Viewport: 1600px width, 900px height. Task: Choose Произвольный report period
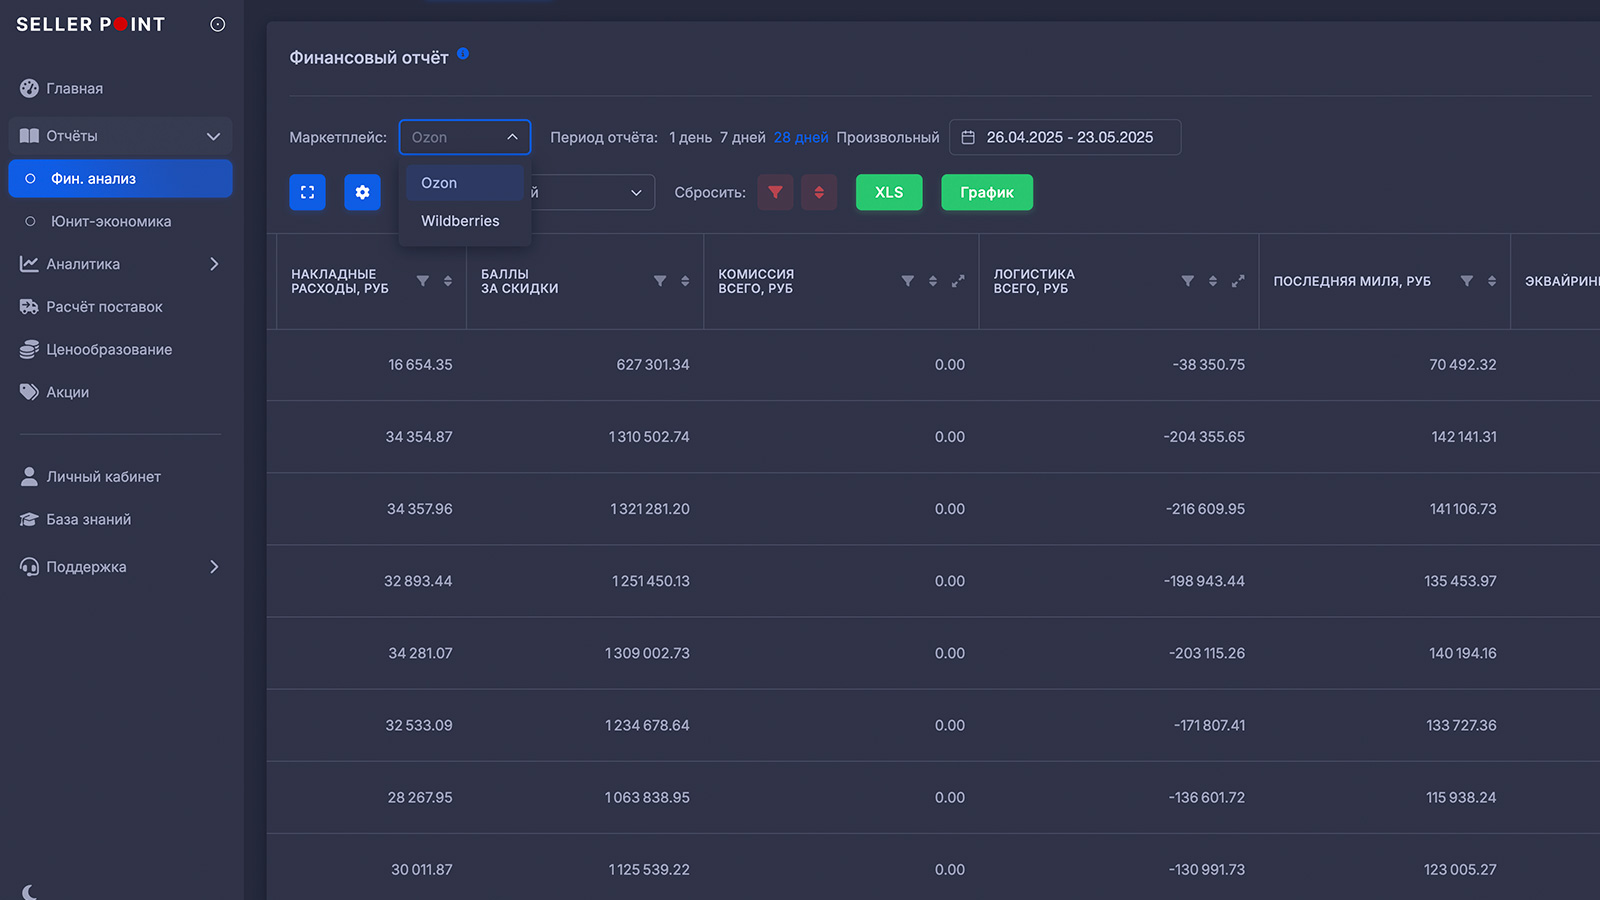[x=888, y=137]
